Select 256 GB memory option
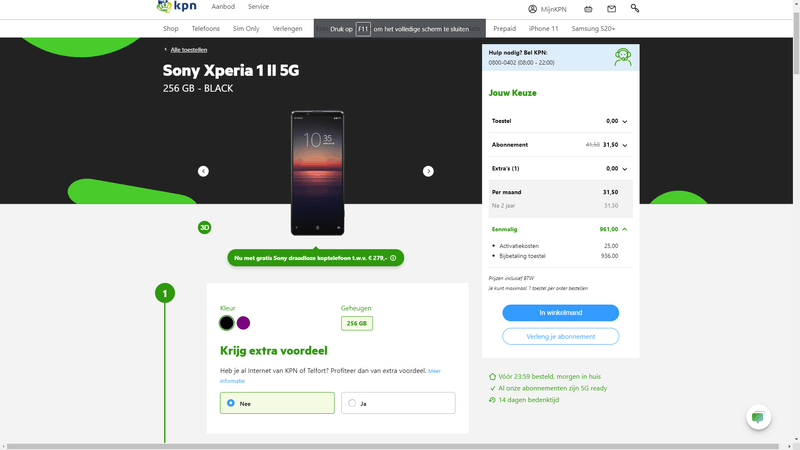This screenshot has height=450, width=800. 357,323
